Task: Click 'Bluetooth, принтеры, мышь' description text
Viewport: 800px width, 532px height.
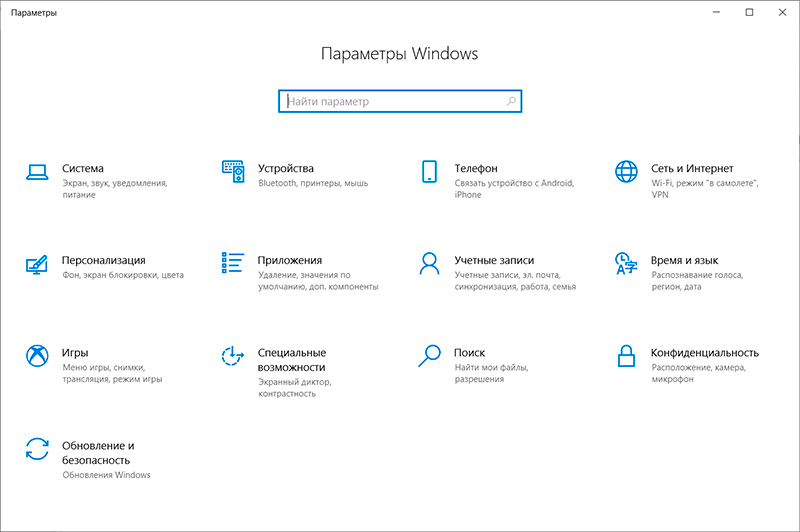Action: (313, 184)
